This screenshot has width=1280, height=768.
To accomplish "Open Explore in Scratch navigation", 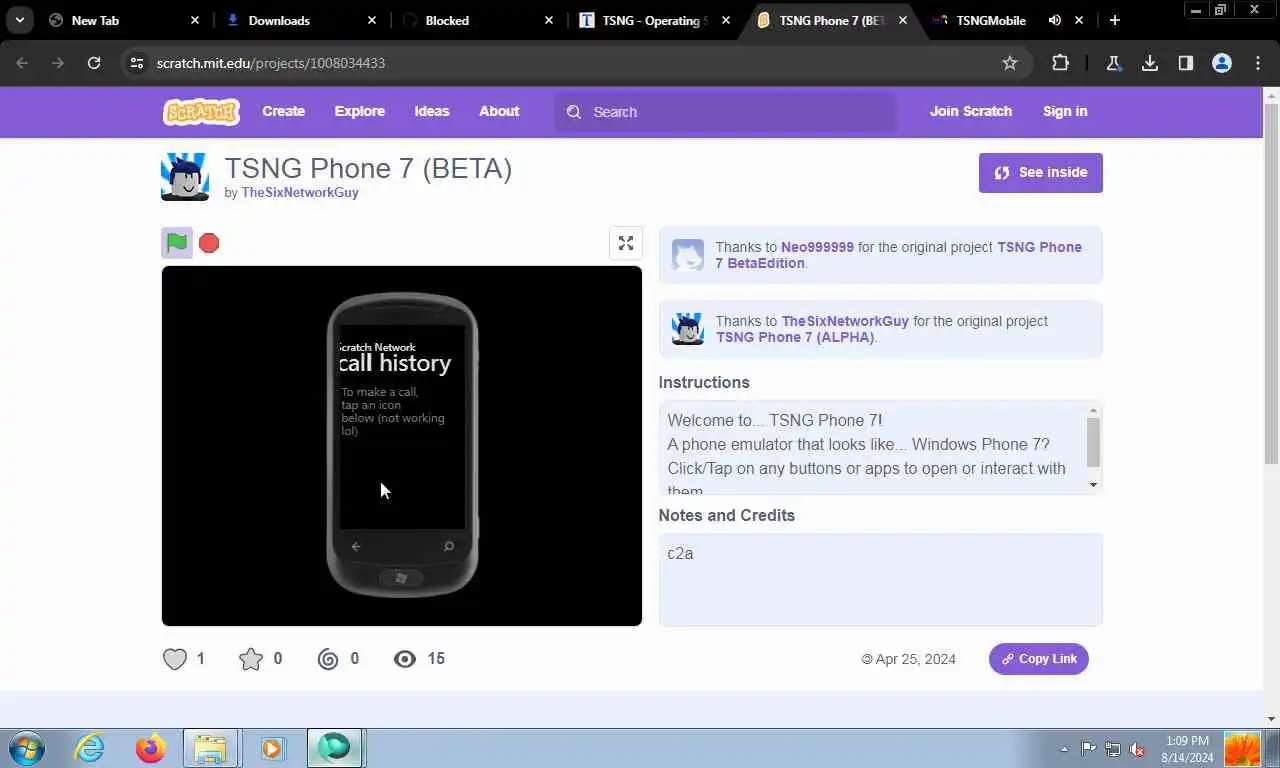I will pos(360,111).
